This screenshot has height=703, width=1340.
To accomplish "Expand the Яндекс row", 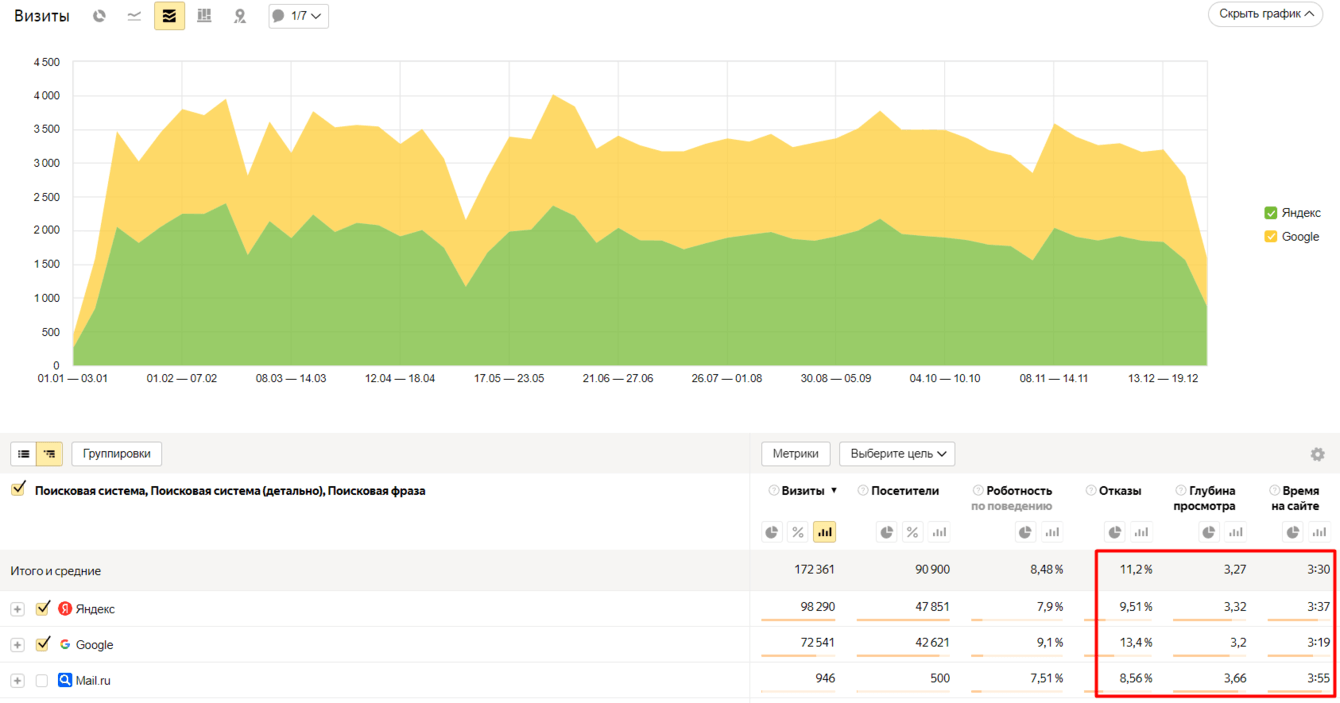I will [x=17, y=609].
